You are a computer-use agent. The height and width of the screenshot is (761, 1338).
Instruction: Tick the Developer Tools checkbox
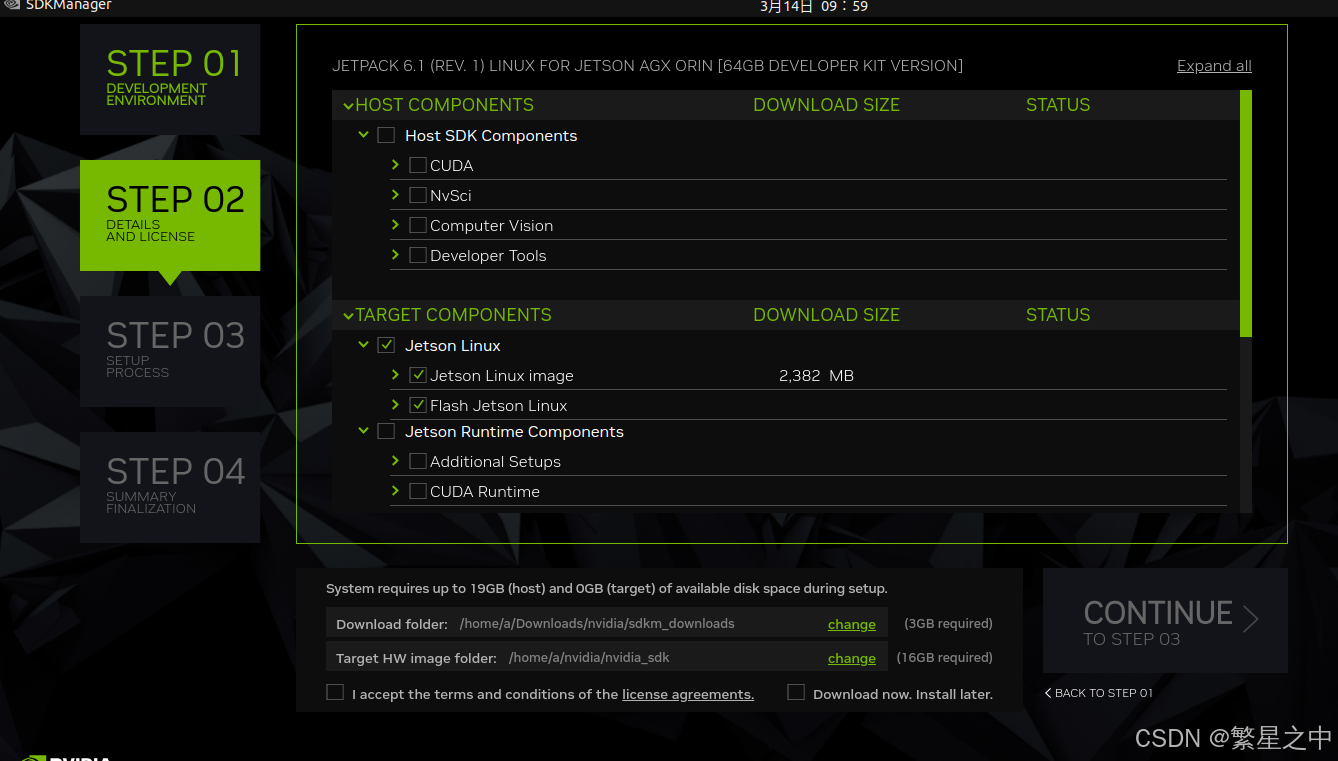(418, 255)
